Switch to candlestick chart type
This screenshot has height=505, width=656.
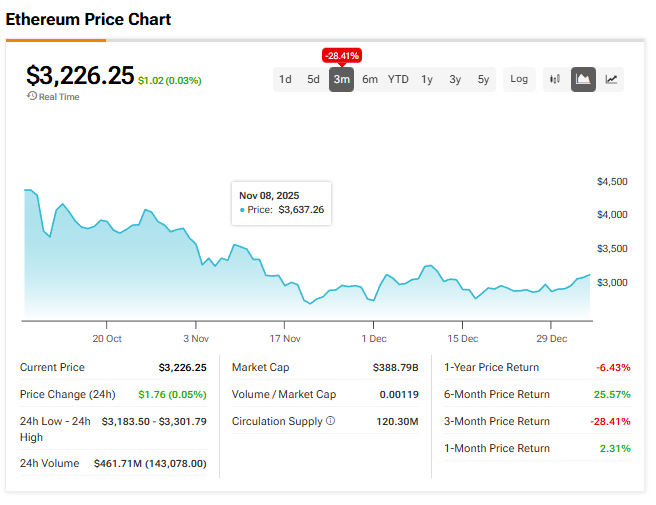(555, 79)
